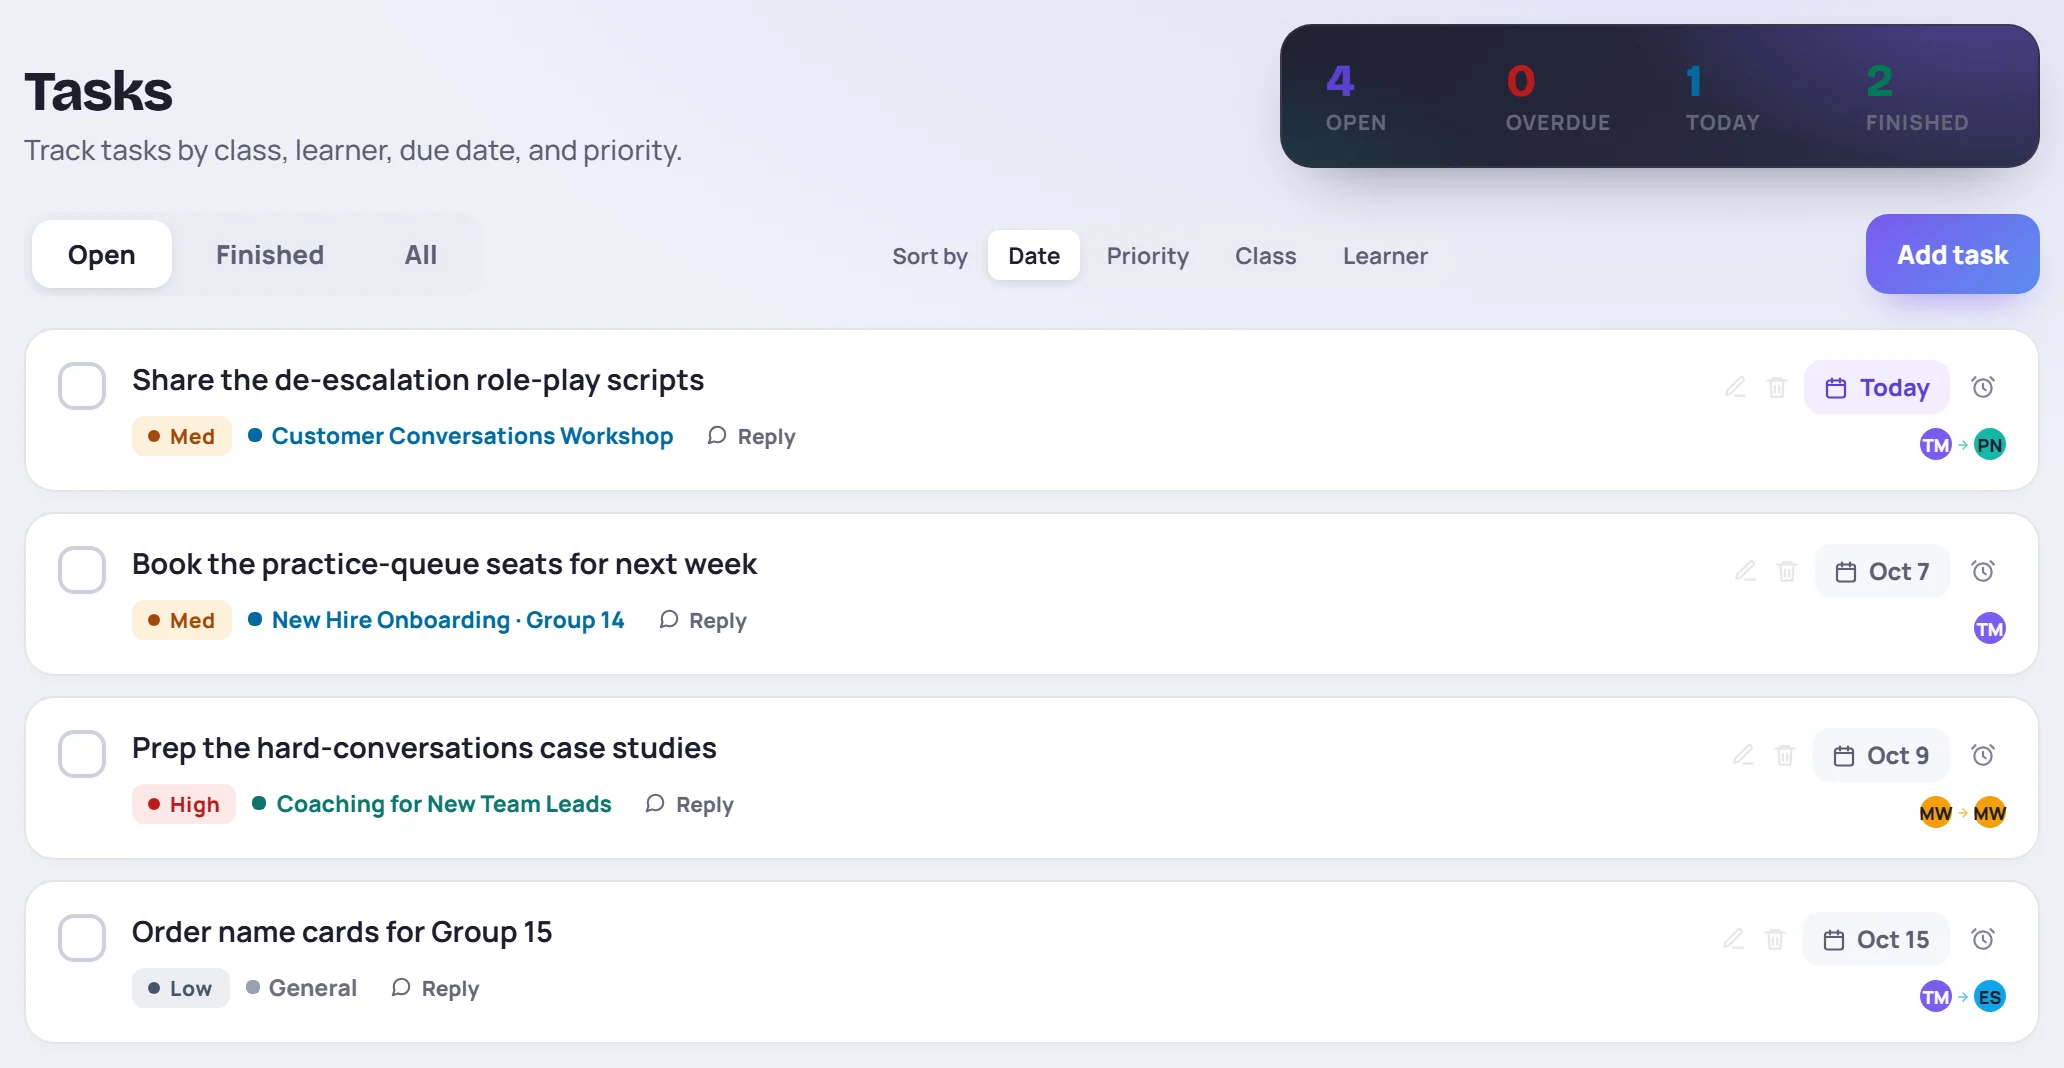Edit the hard-conversations case studies task

[x=1743, y=755]
